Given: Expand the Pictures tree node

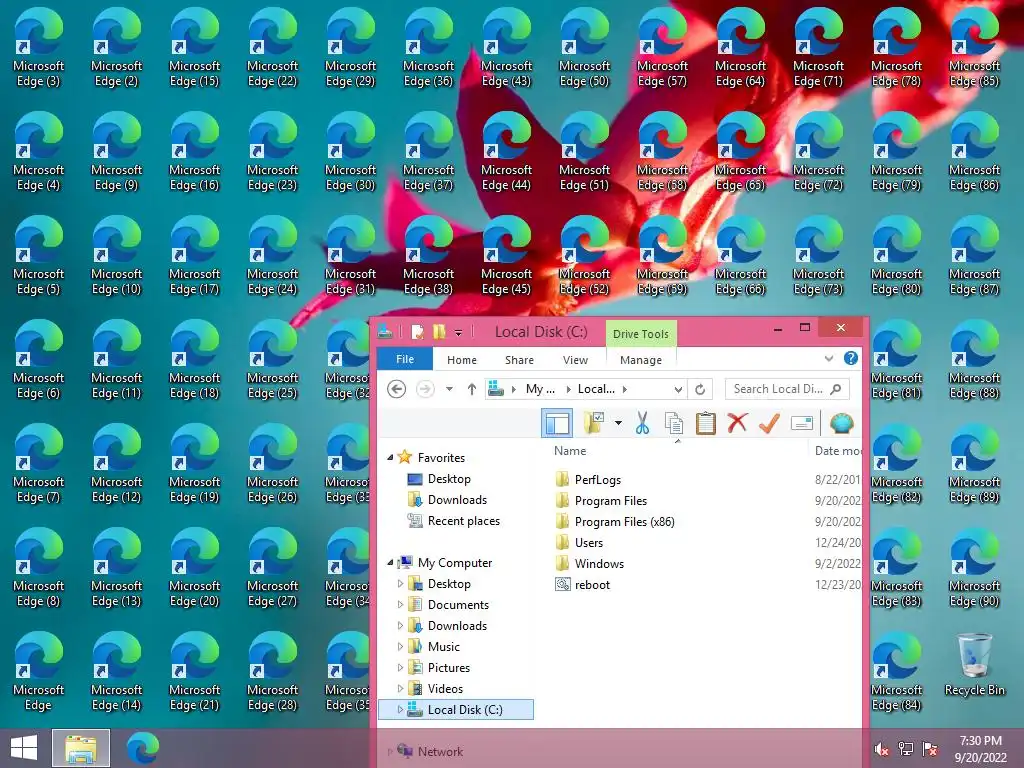Looking at the screenshot, I should (x=400, y=667).
